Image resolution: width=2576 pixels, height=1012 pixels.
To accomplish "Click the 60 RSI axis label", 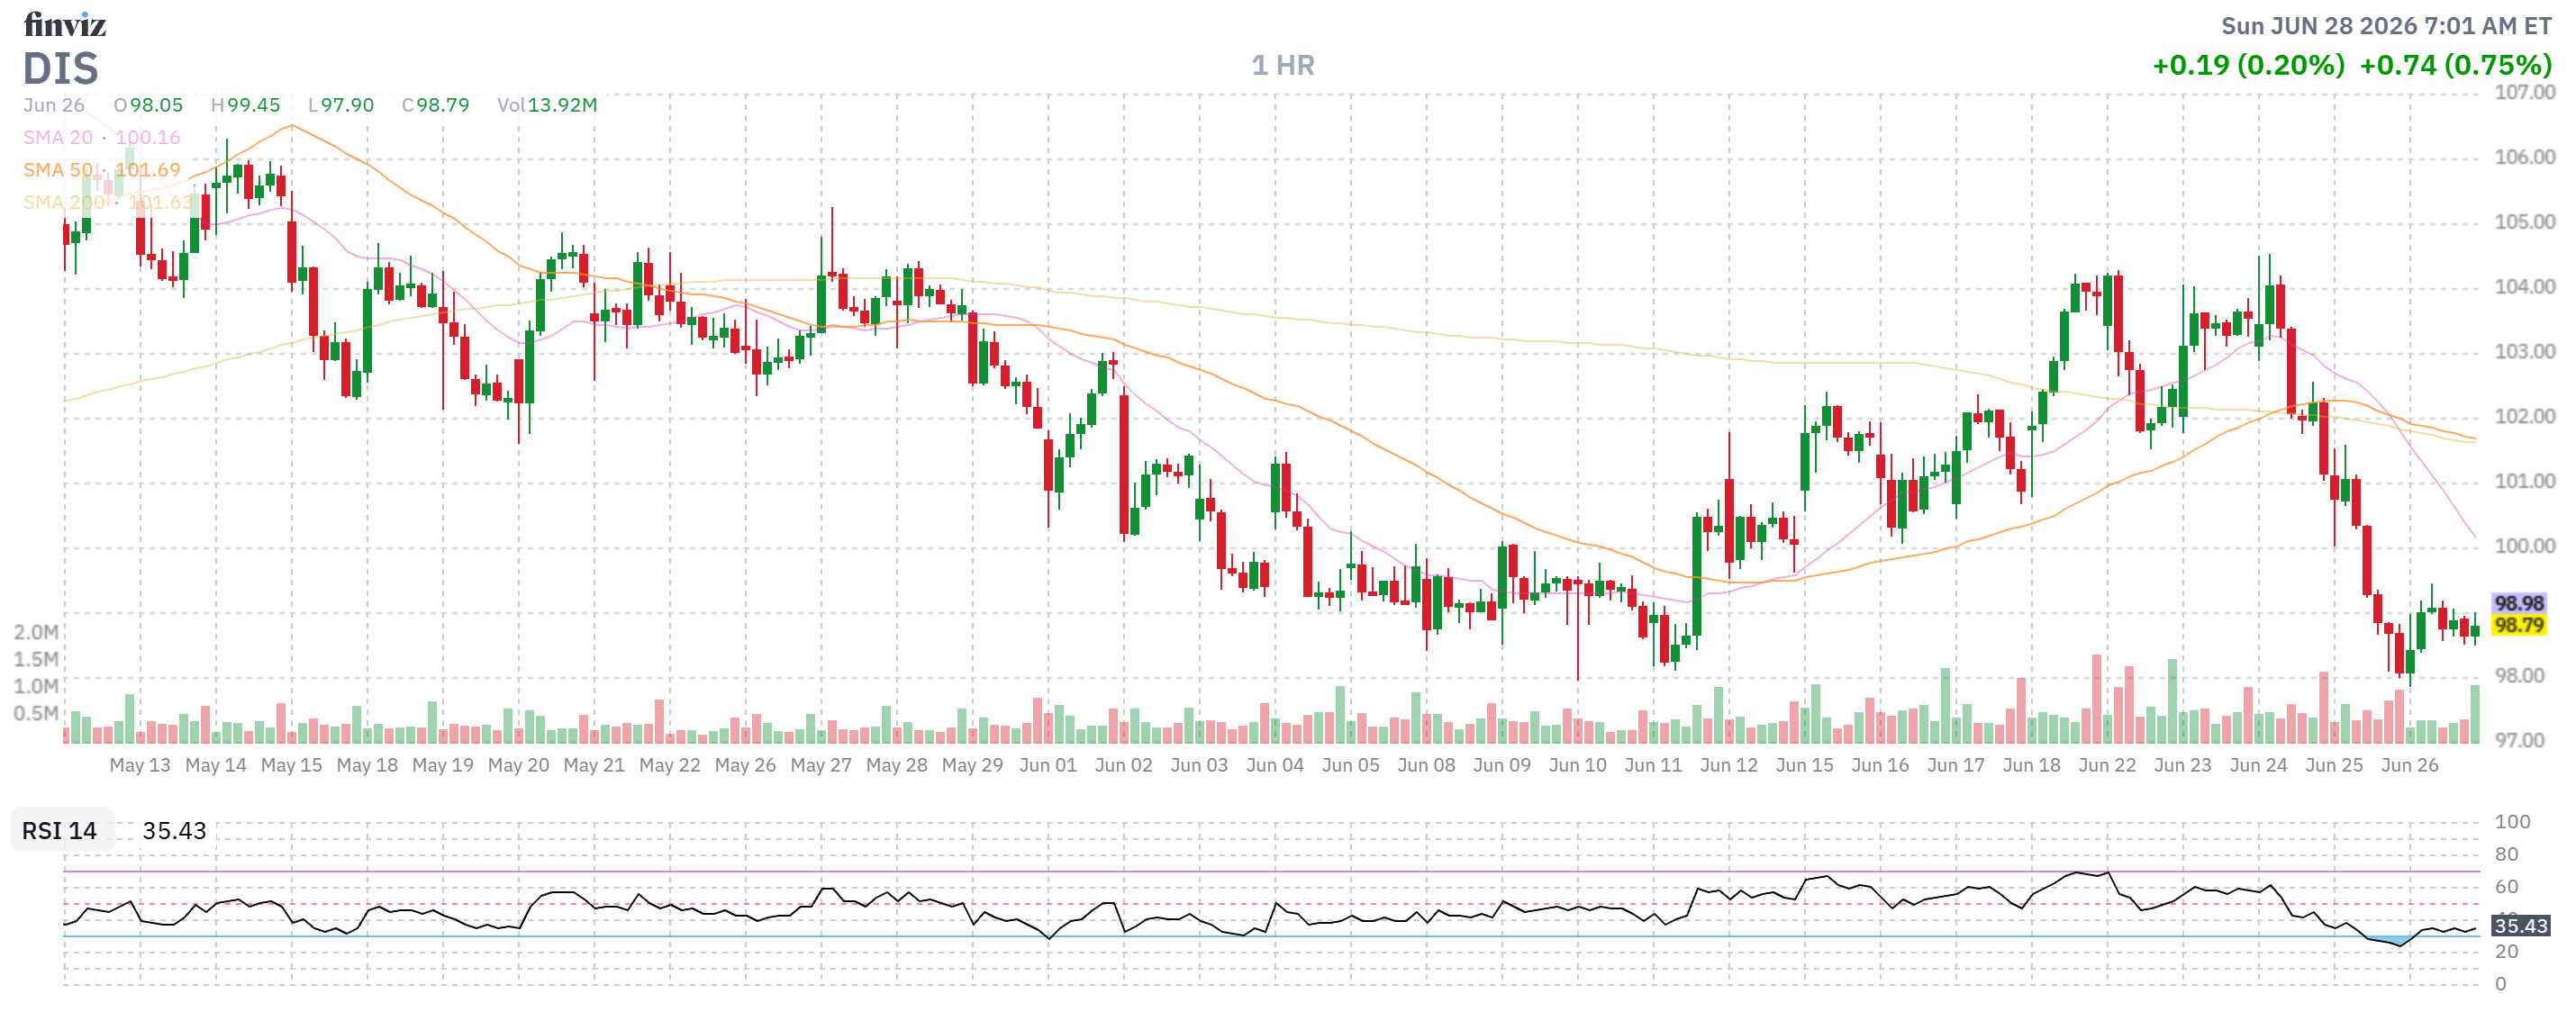I will point(2507,888).
